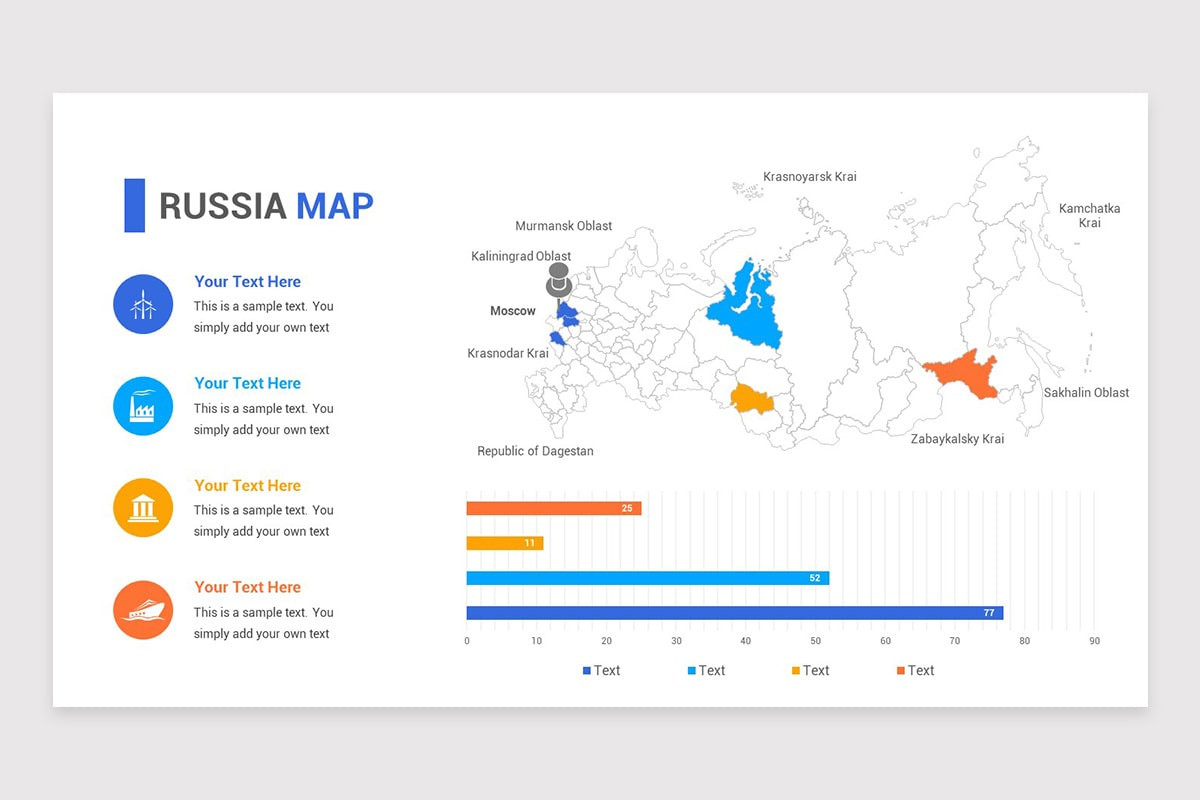Click the axis value 0
This screenshot has height=800, width=1200.
tap(467, 641)
